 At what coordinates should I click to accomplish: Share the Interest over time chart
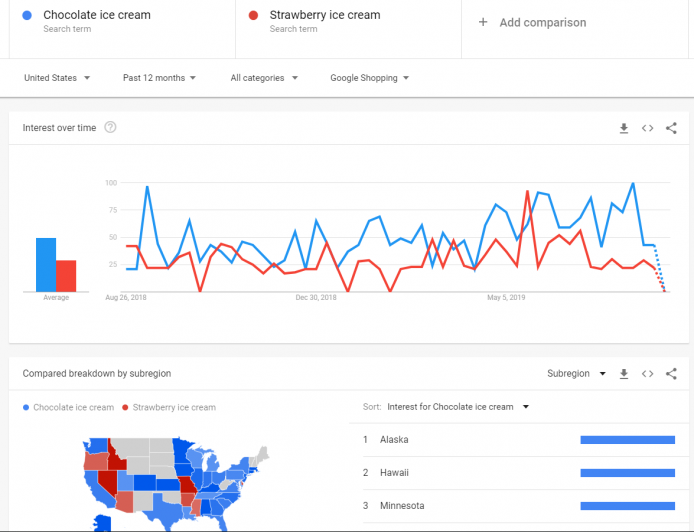[671, 128]
